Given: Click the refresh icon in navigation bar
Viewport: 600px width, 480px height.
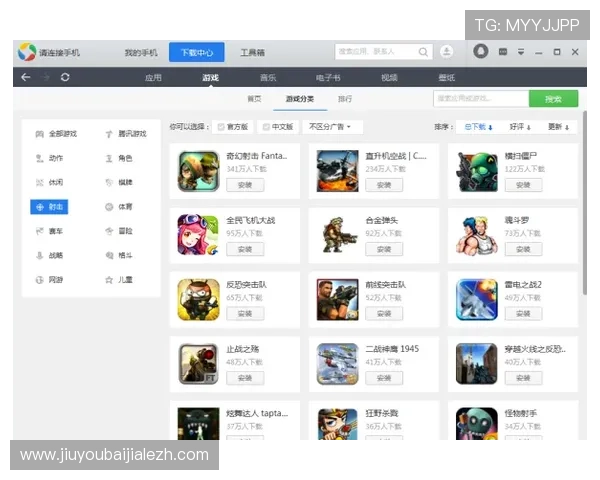Looking at the screenshot, I should (x=65, y=77).
